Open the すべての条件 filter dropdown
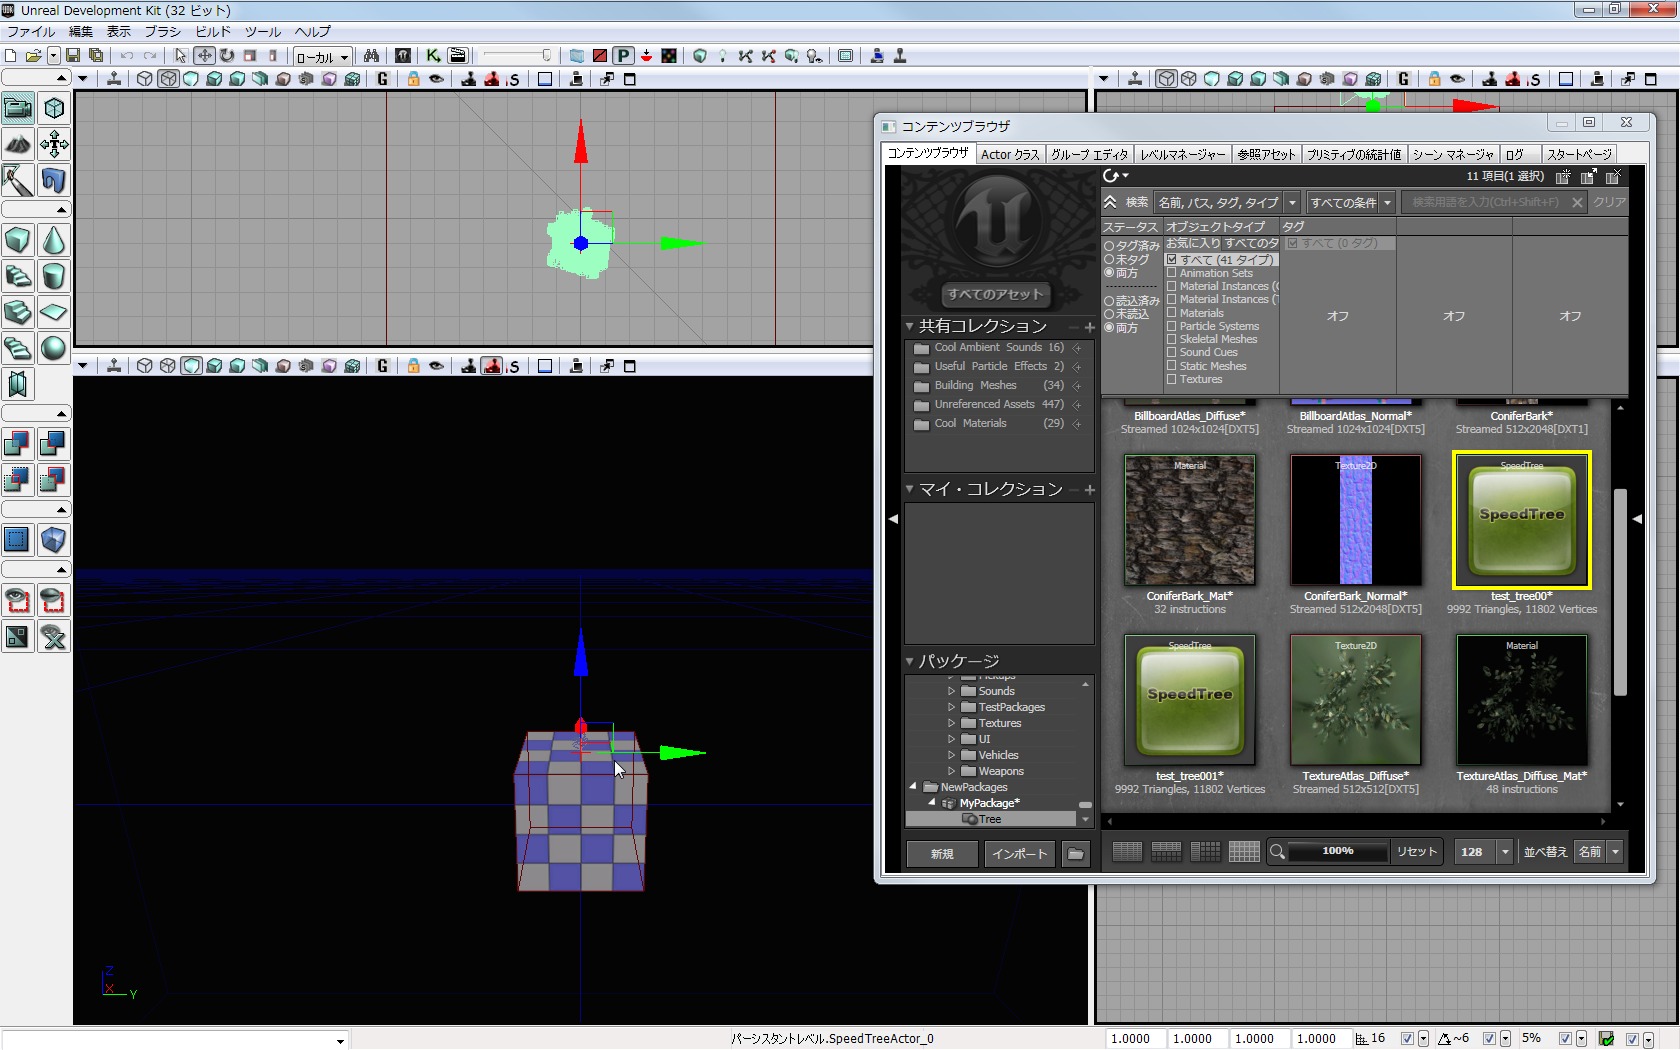 [x=1351, y=203]
